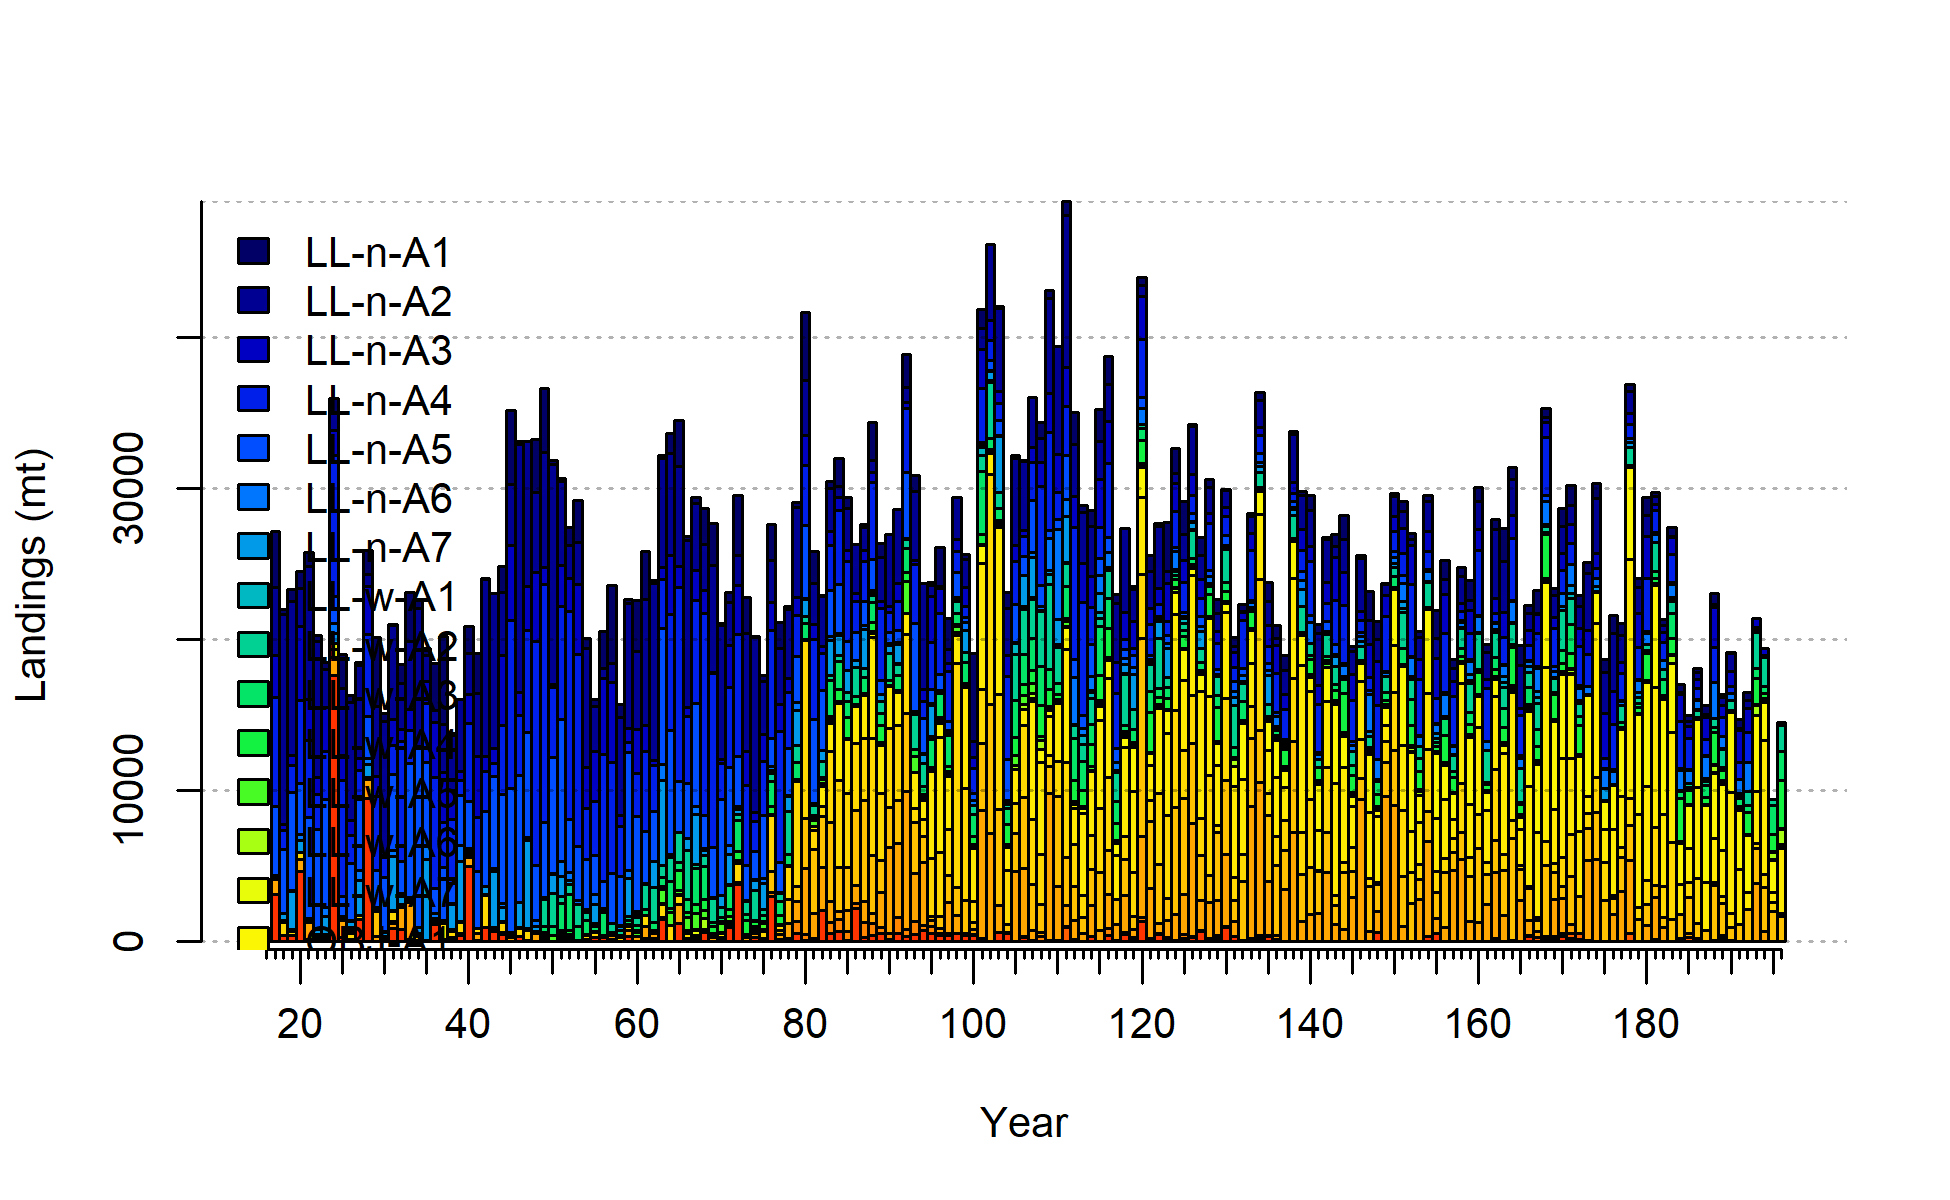This screenshot has width=1950, height=1200.
Task: Click the legend label LL-n-A2
Action: [x=378, y=302]
